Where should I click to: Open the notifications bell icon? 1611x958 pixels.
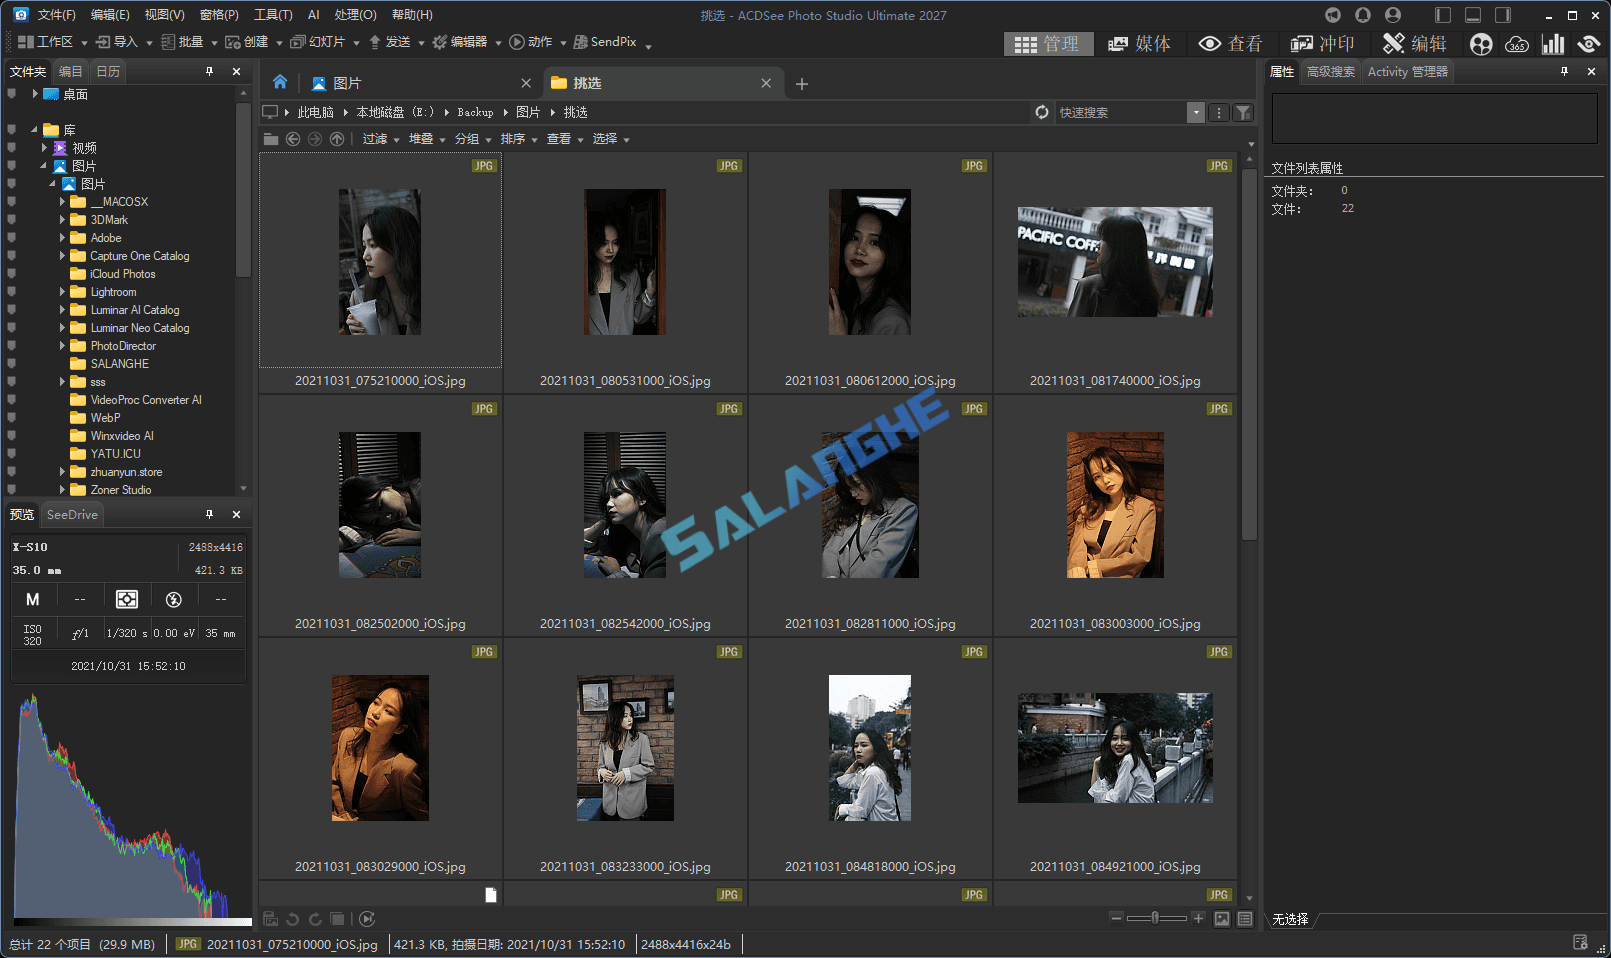click(x=1362, y=15)
